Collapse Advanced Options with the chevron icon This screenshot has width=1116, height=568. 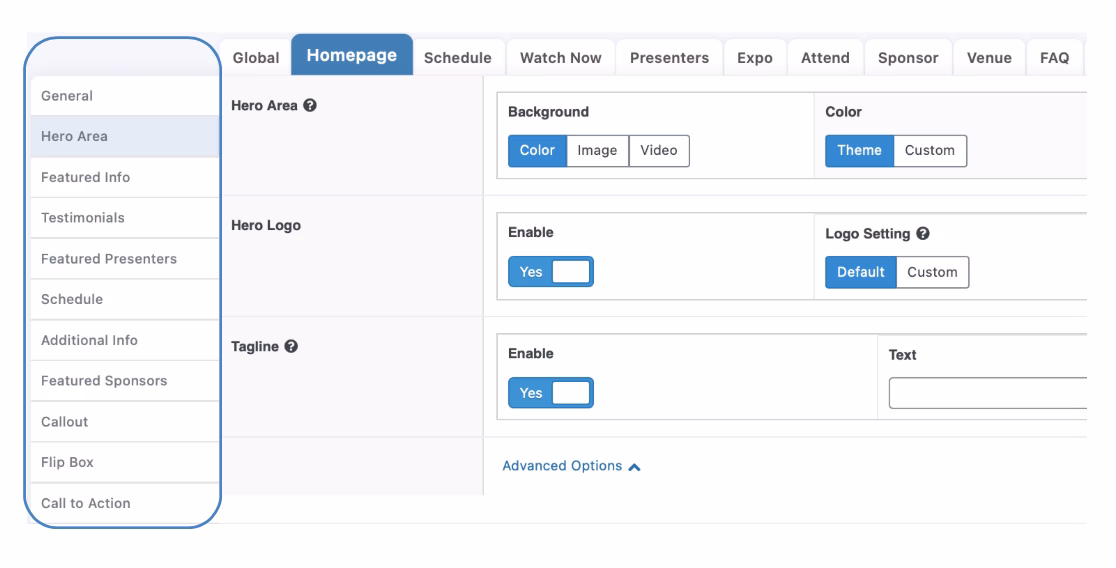point(634,467)
